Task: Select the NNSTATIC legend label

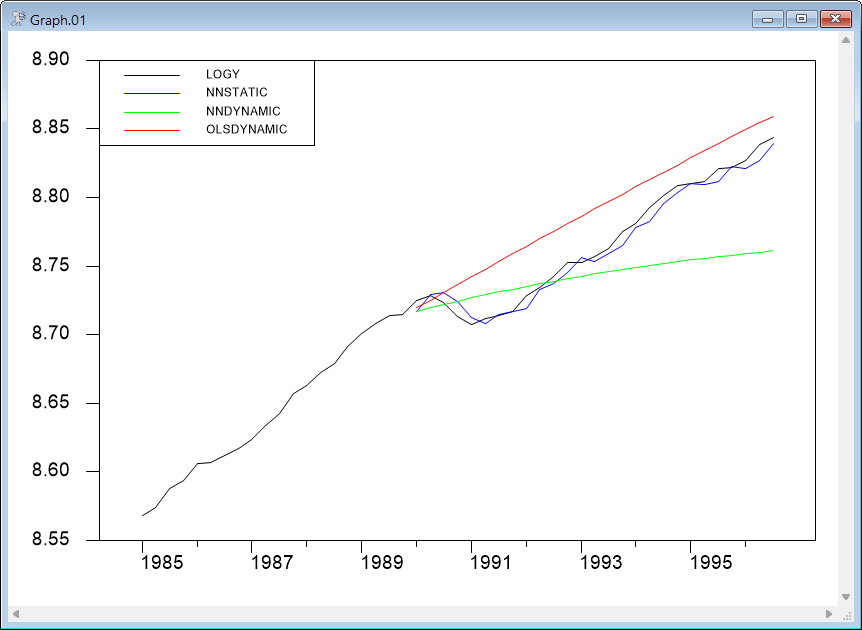Action: pos(236,93)
